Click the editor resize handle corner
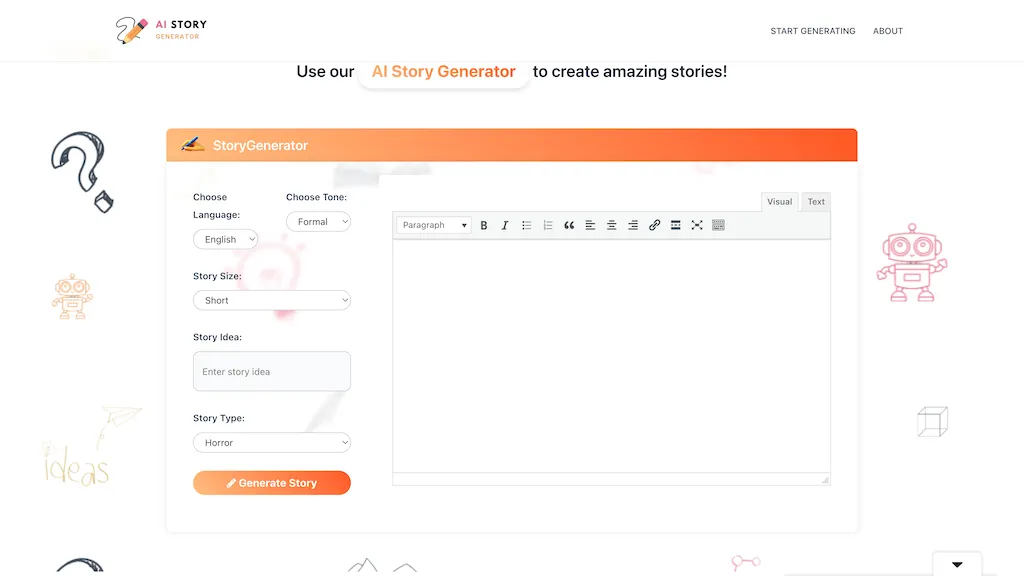Screen dimensions: 1024x576 pos(825,480)
